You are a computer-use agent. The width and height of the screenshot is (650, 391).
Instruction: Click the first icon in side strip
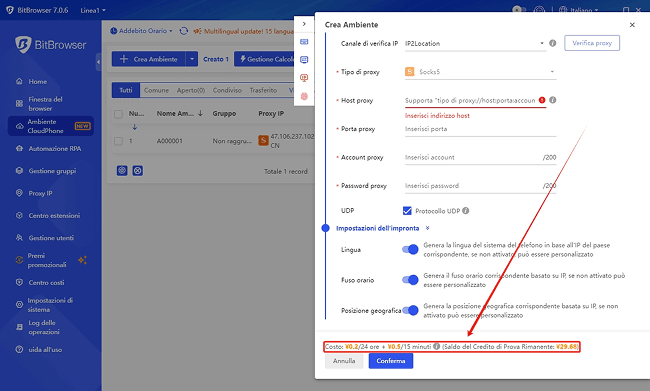[304, 41]
